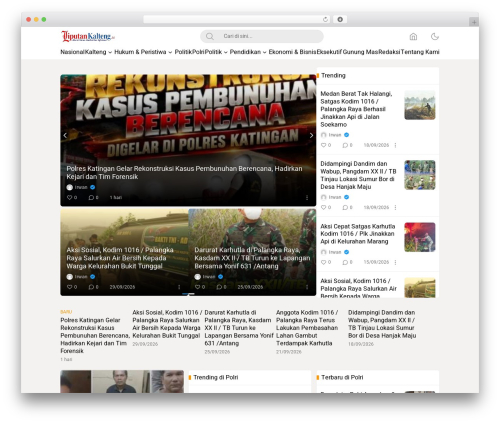Screen dimensions: 500x423
Task: Like trending article Aksi Cepat Satgas Karhutla
Action: click(x=323, y=262)
